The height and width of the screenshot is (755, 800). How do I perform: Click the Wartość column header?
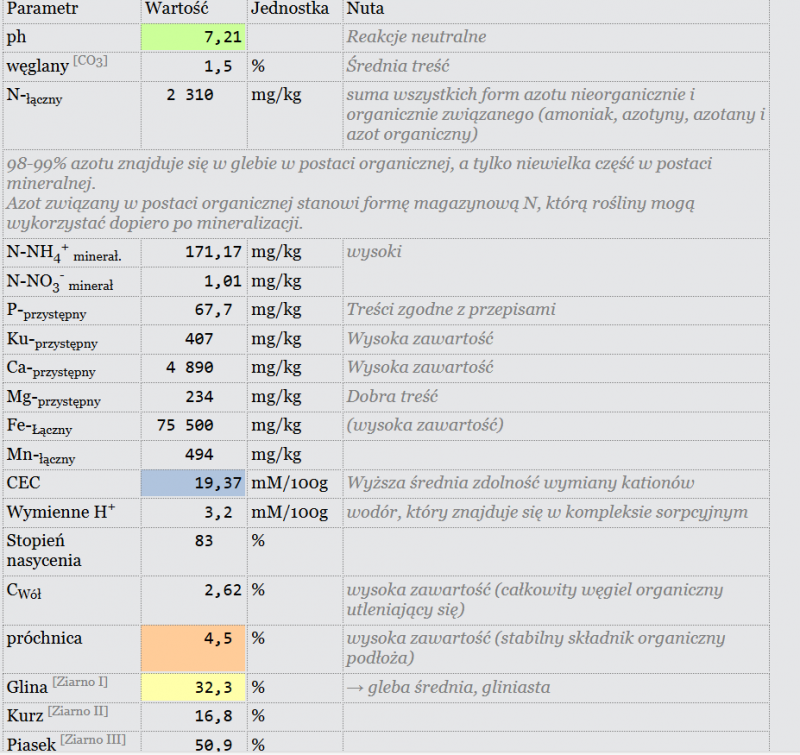[177, 9]
